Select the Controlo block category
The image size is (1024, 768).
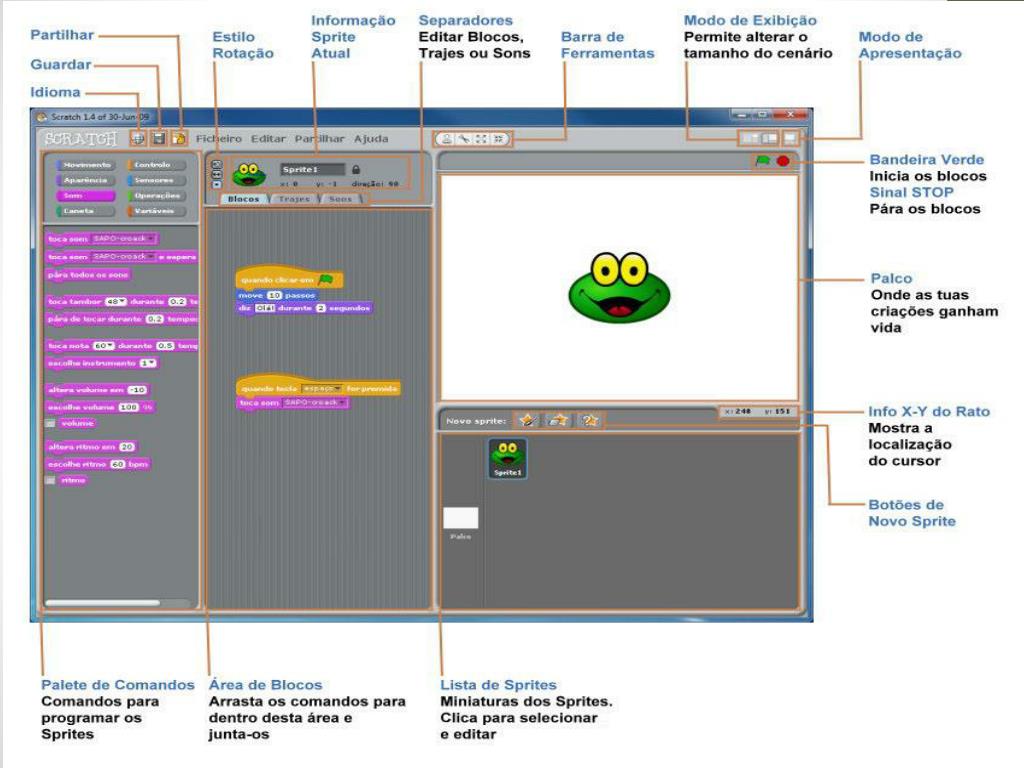156,165
